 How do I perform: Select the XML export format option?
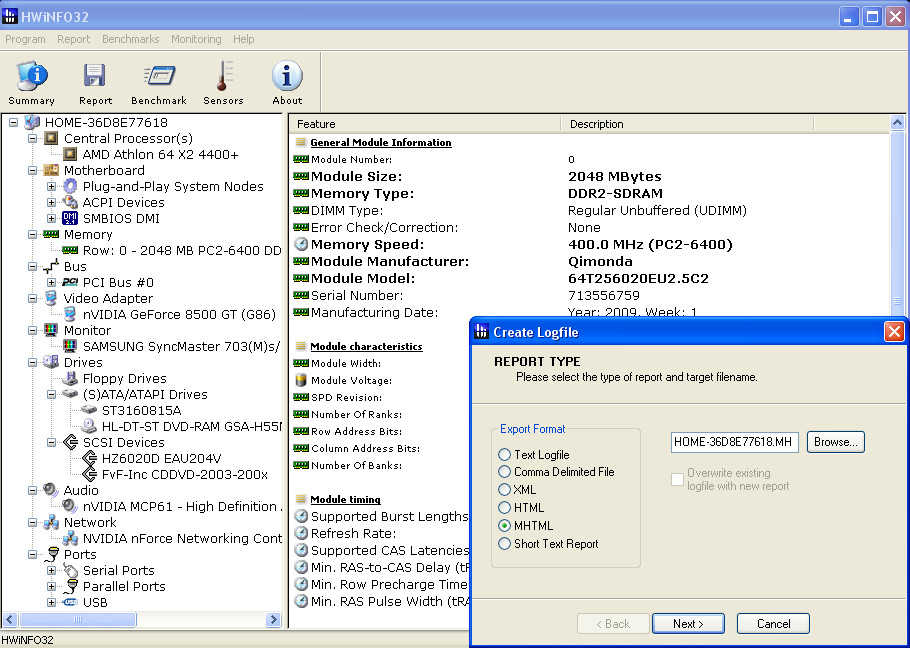click(x=505, y=490)
